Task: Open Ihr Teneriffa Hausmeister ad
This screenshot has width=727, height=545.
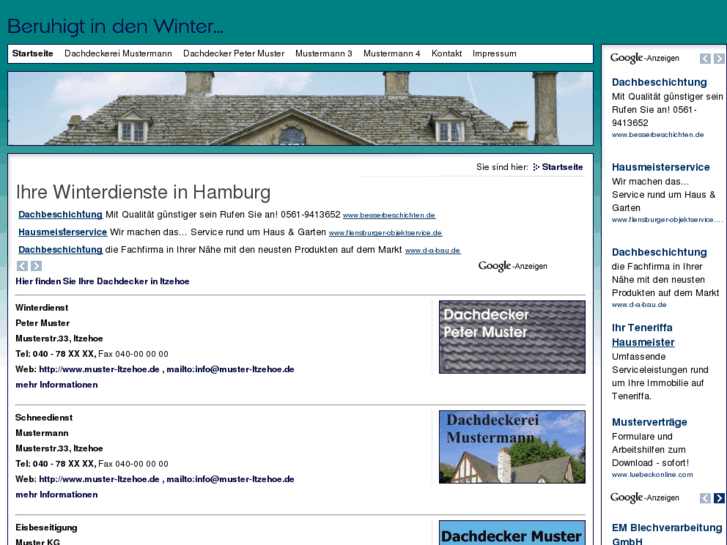Action: click(643, 335)
